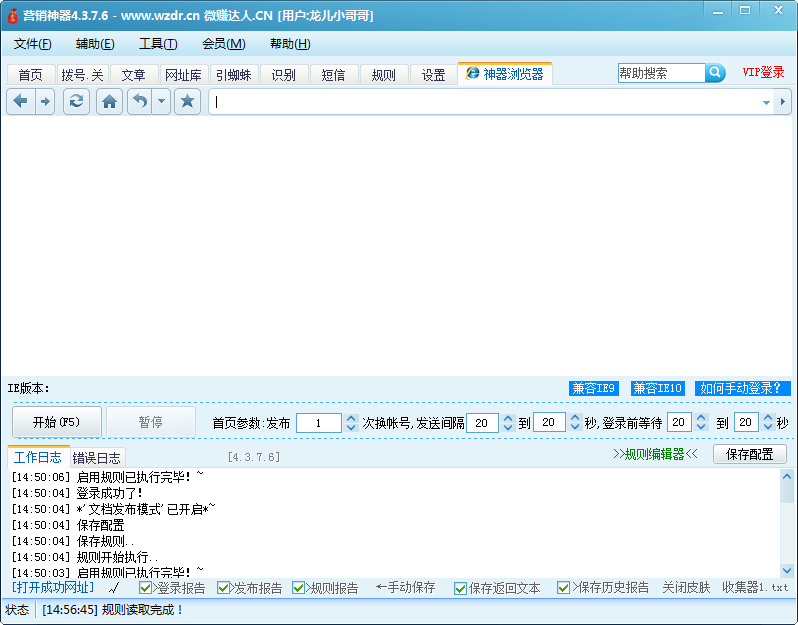Click the money bag app icon in title bar
Image resolution: width=798 pixels, height=625 pixels.
coord(13,16)
